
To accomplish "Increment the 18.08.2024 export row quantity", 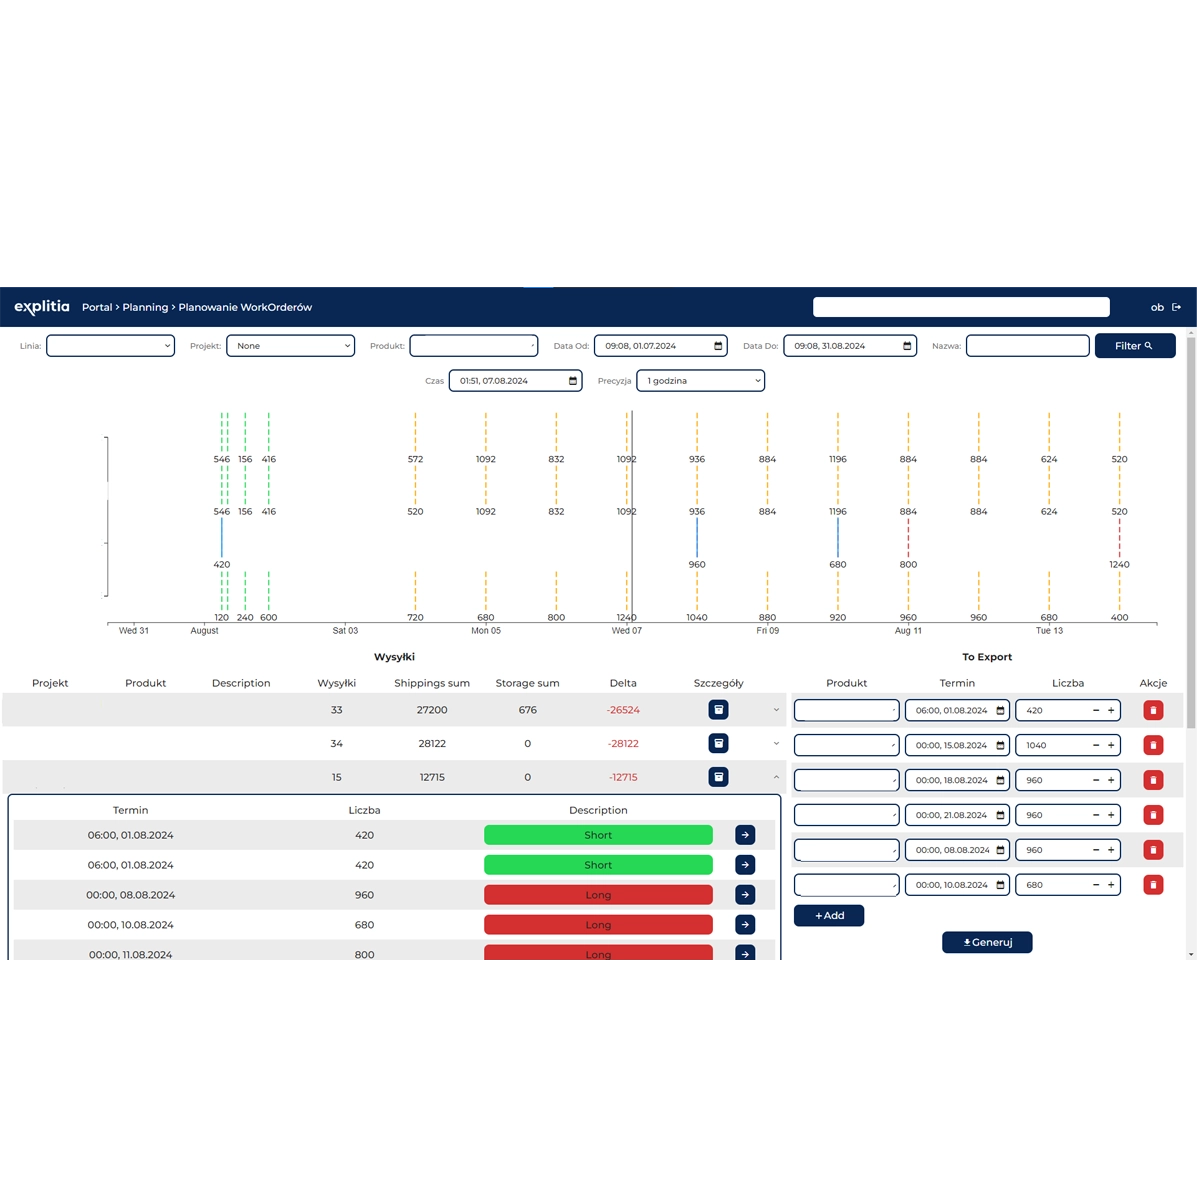I will 1111,780.
